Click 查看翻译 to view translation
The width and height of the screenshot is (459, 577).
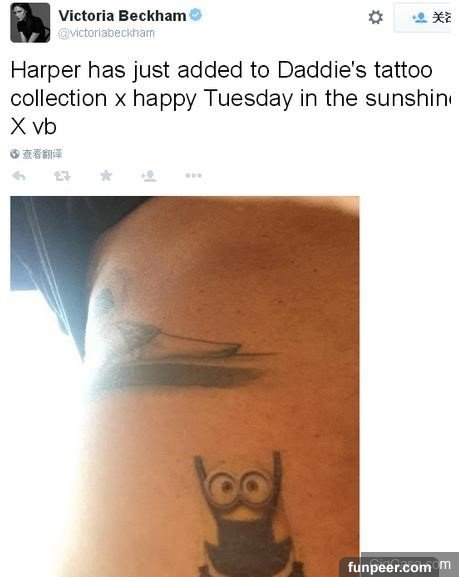(42, 154)
